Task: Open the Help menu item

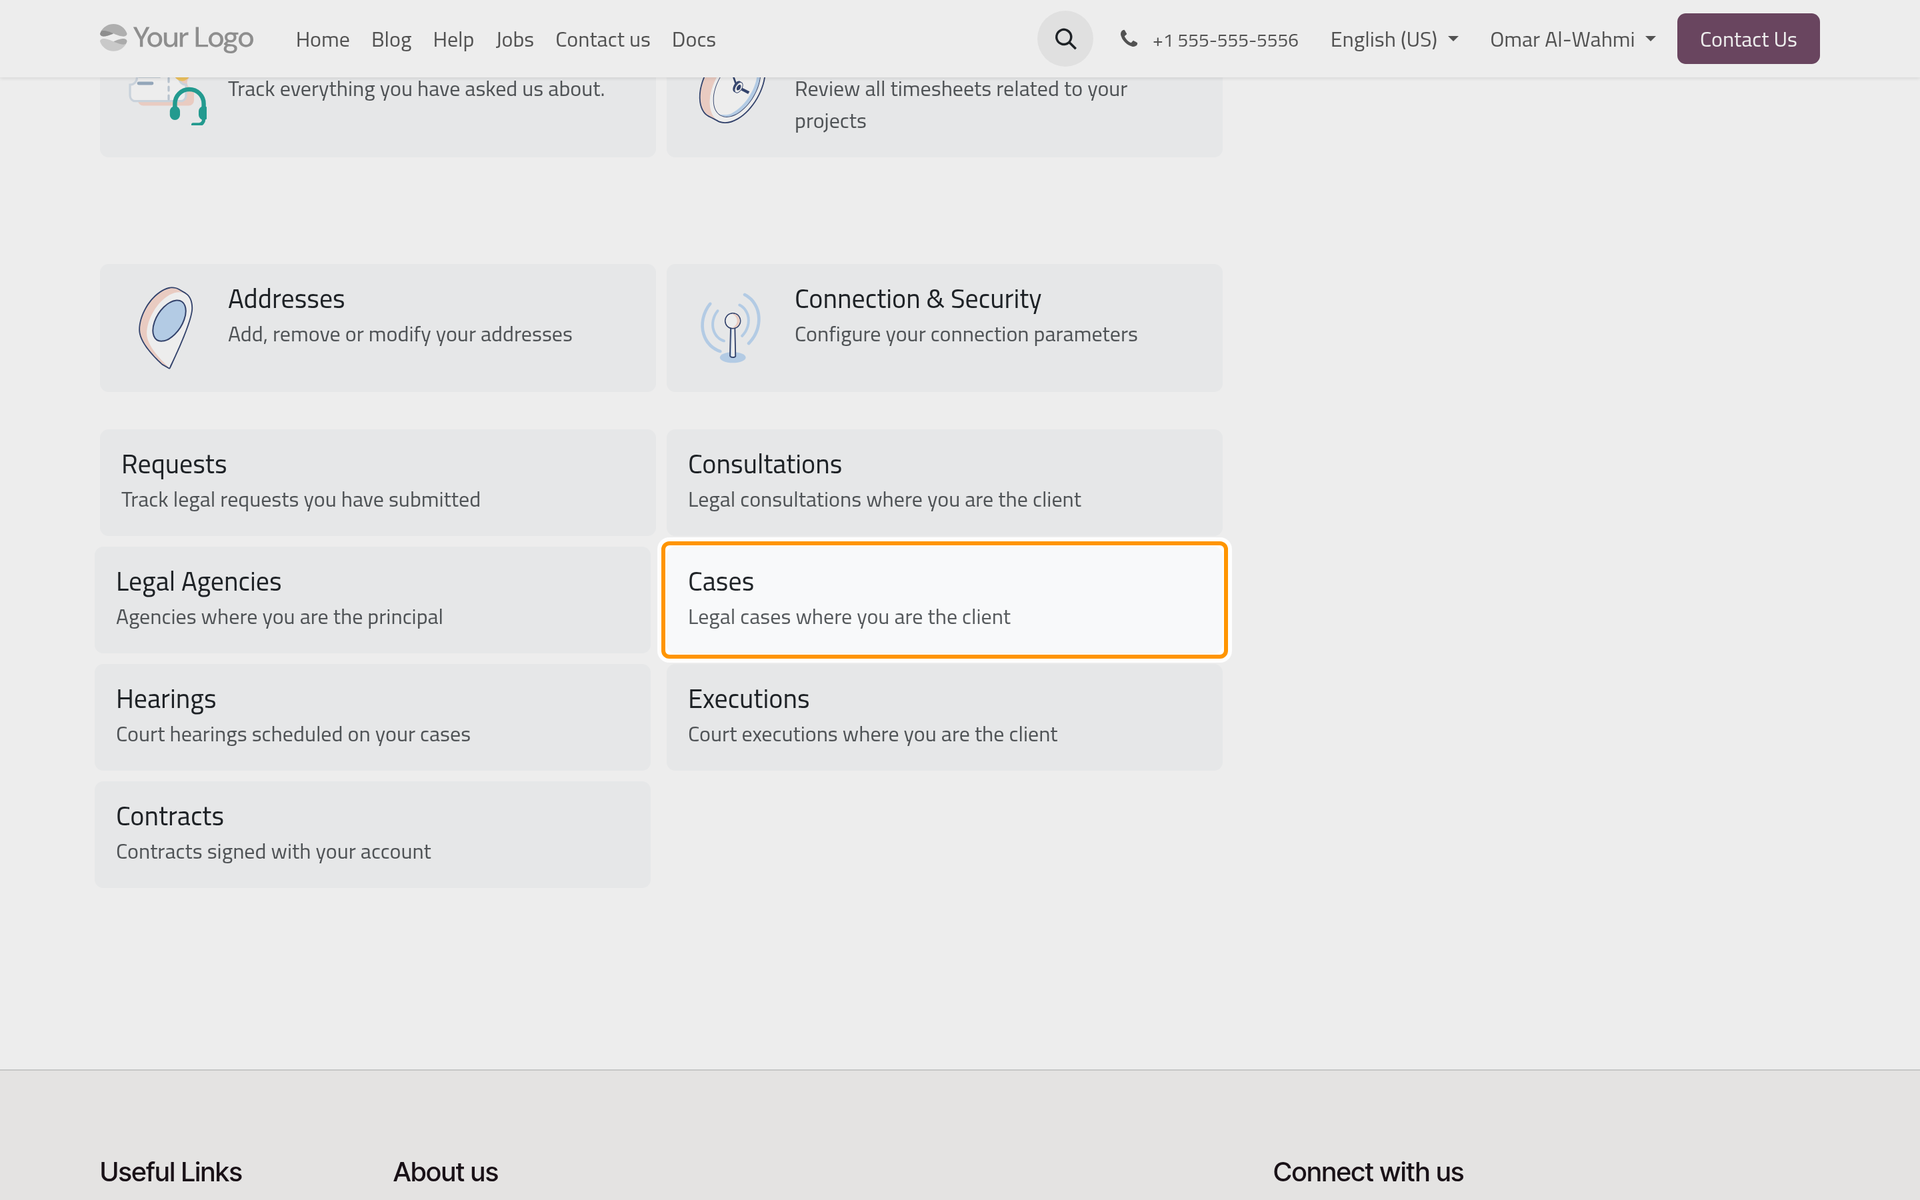Action: point(453,39)
